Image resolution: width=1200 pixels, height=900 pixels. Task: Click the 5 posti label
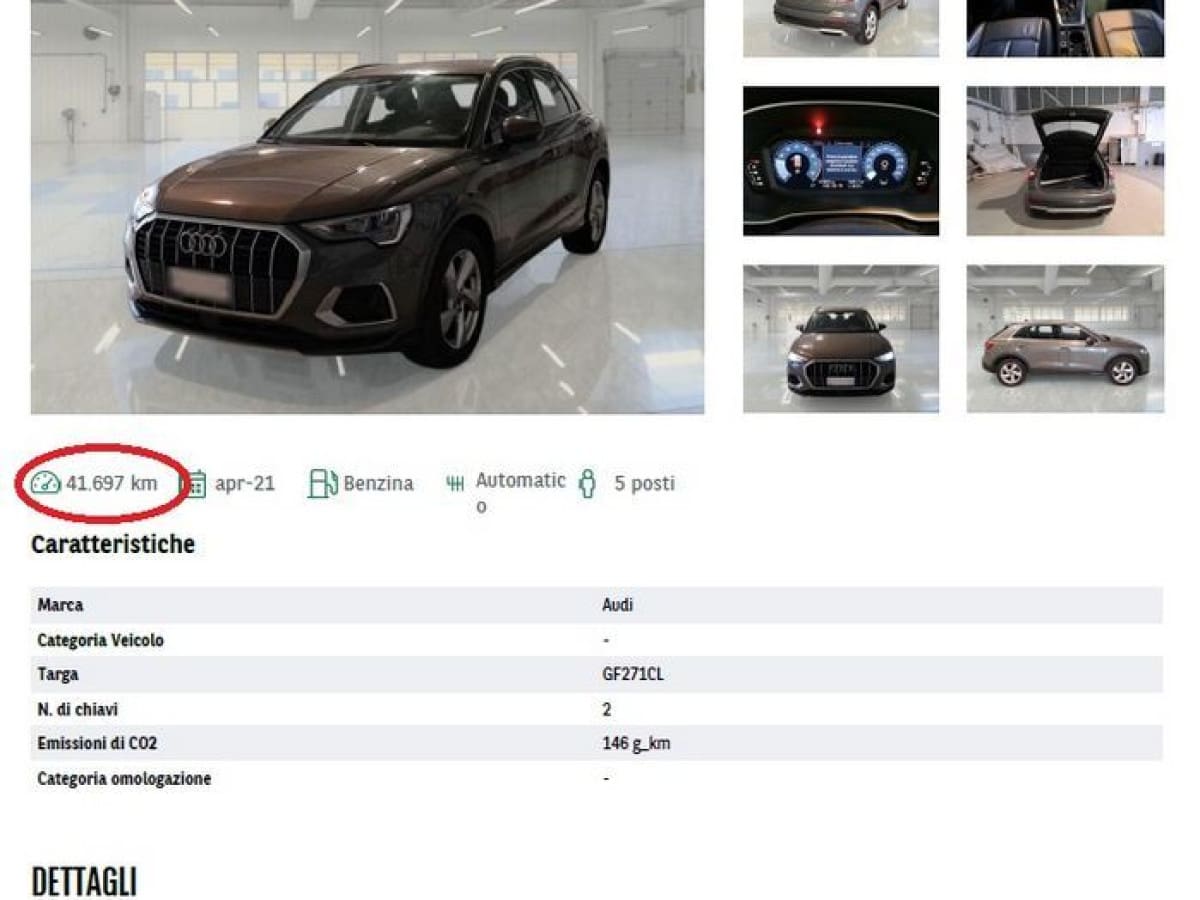click(x=644, y=484)
